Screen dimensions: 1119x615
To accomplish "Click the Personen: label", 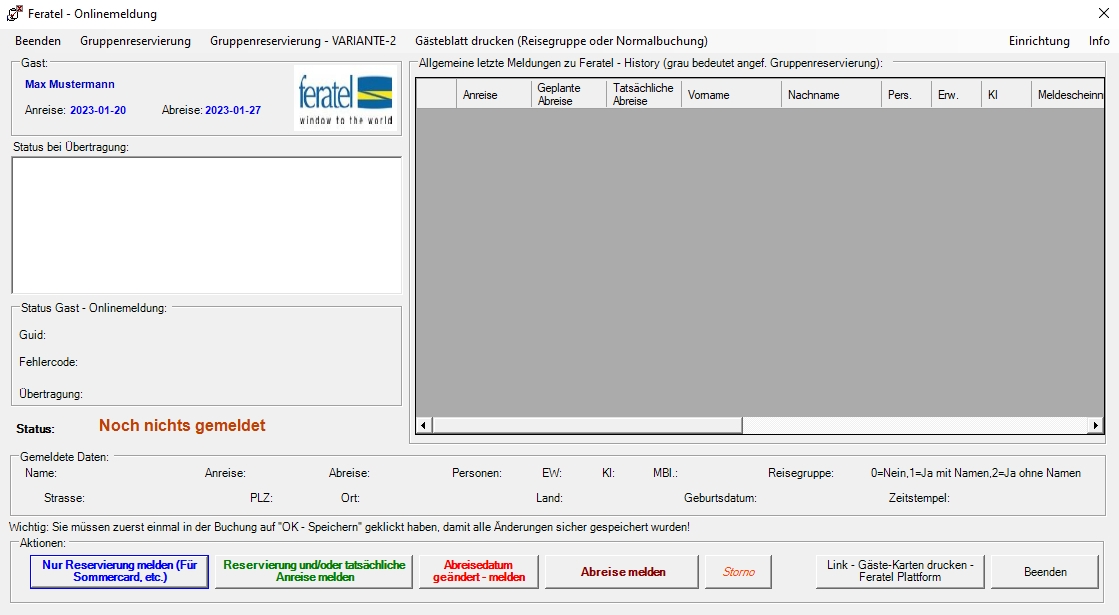I will pos(477,473).
